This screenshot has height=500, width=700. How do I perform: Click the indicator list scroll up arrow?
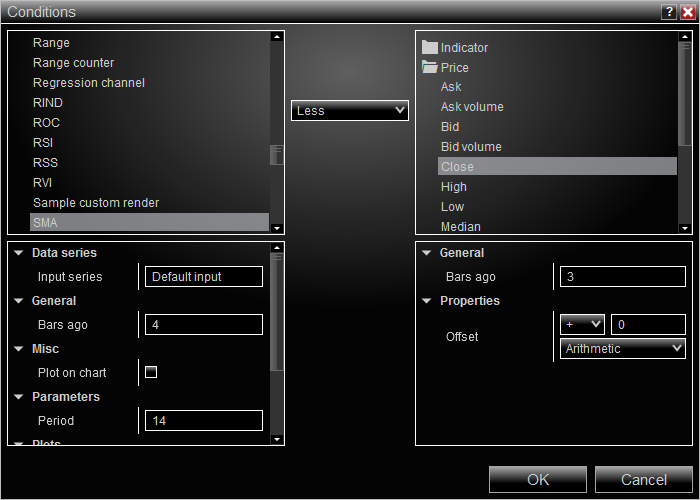277,37
